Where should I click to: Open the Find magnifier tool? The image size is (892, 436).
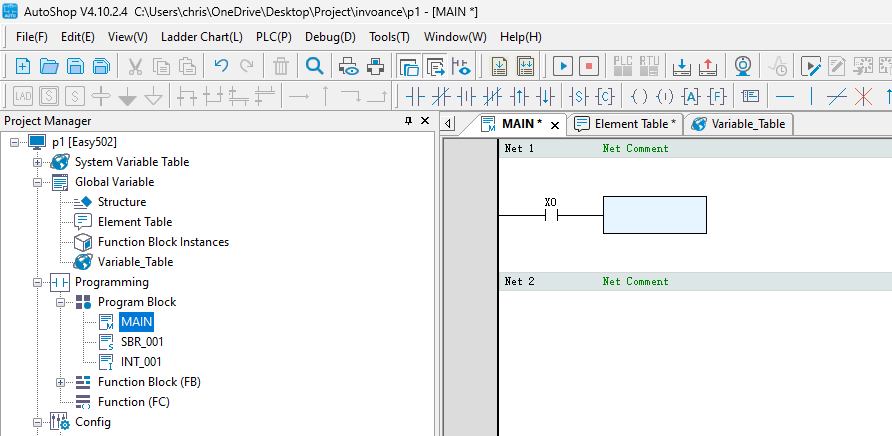[315, 65]
